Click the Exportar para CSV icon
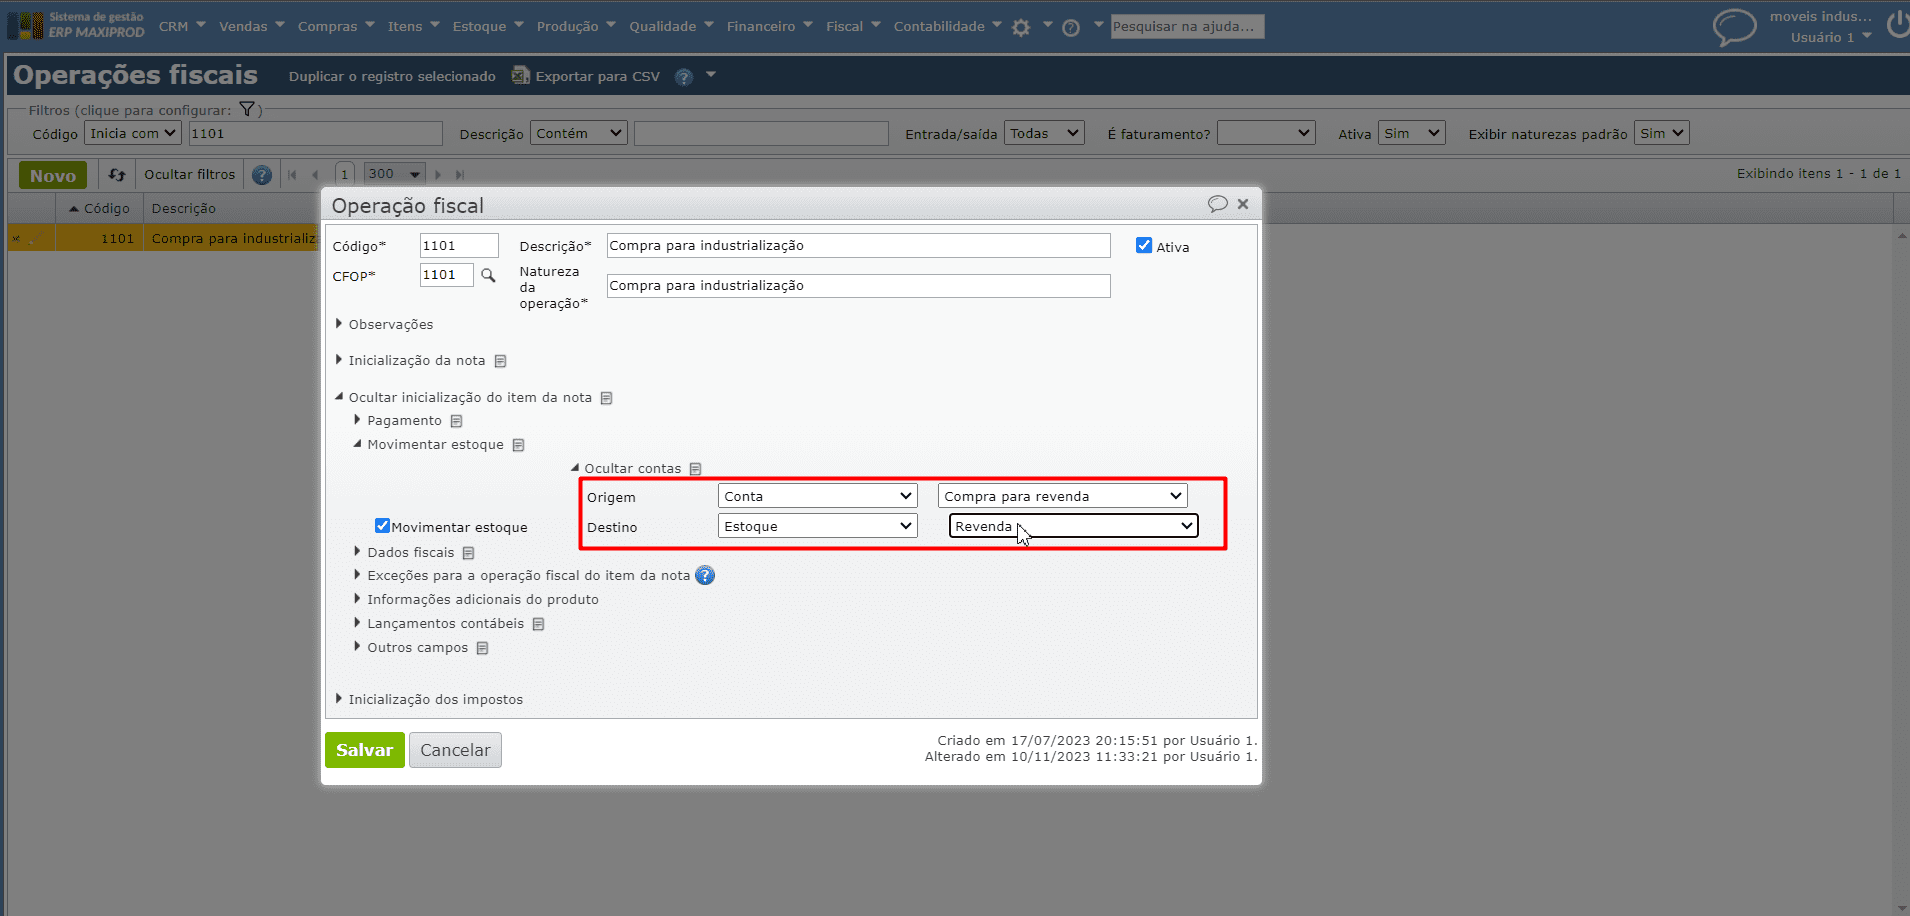This screenshot has height=916, width=1910. (x=520, y=75)
